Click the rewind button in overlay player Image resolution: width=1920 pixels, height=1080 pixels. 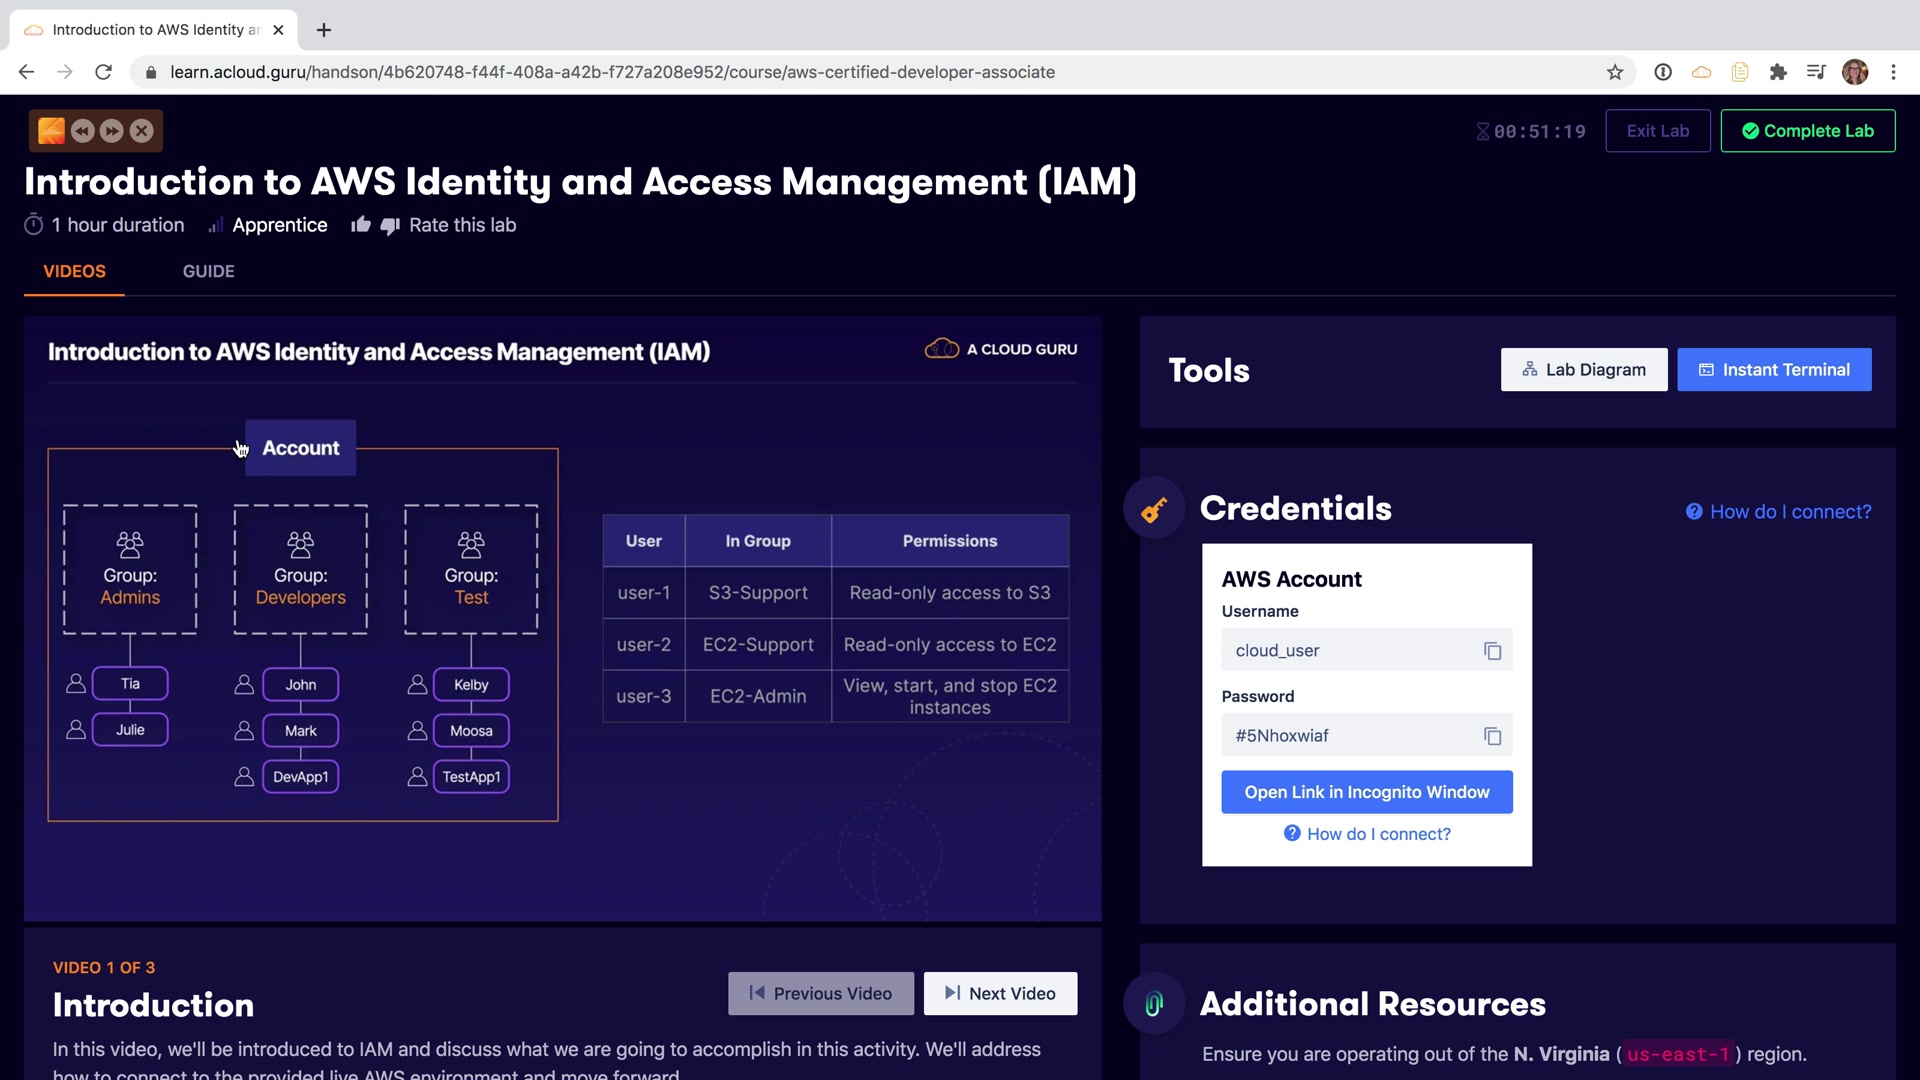83,131
